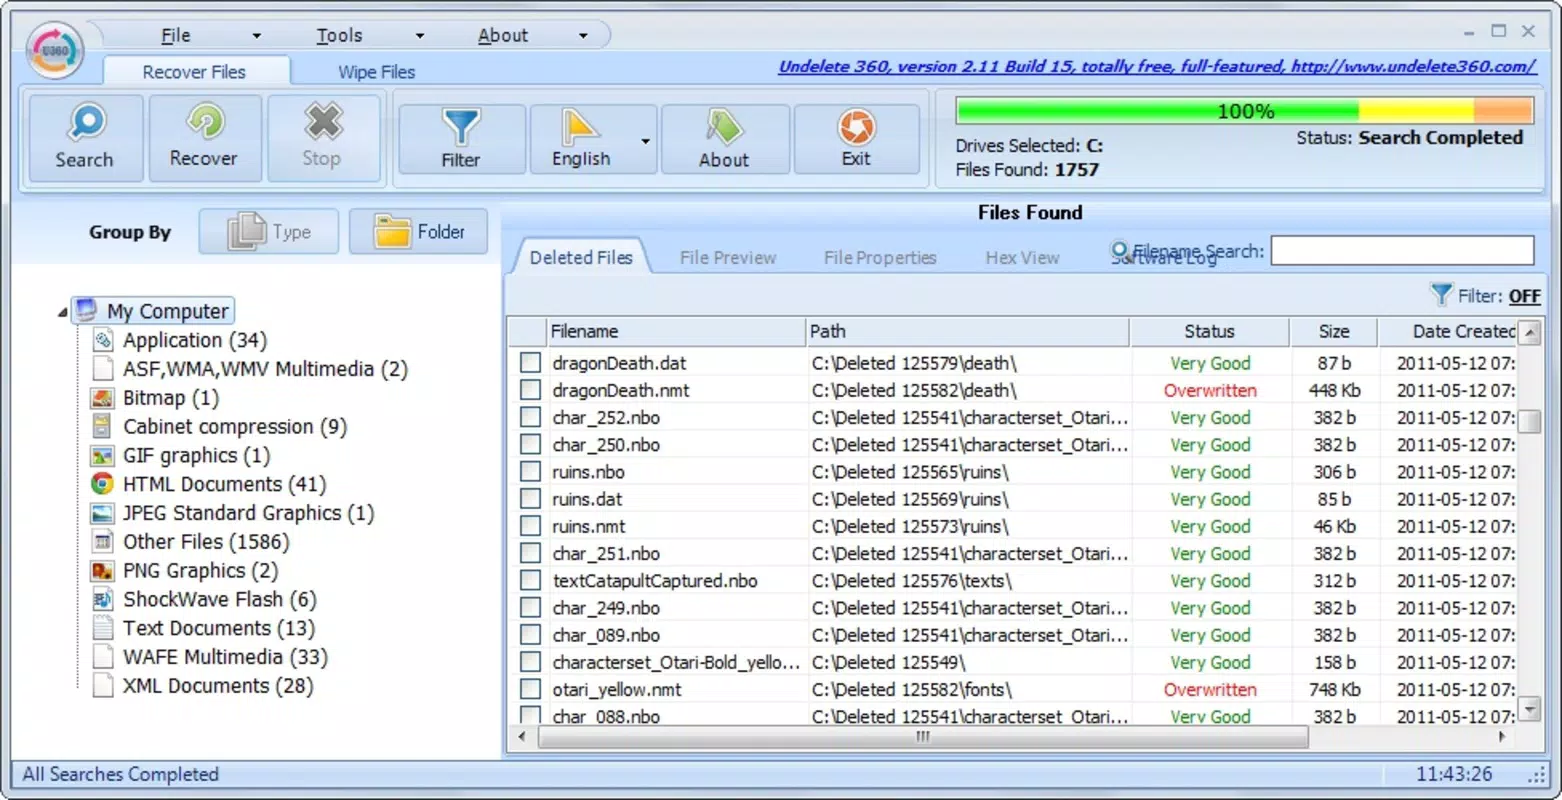Viewport: 1562px width, 800px height.
Task: Switch to the Recover Files tab
Action: [195, 71]
